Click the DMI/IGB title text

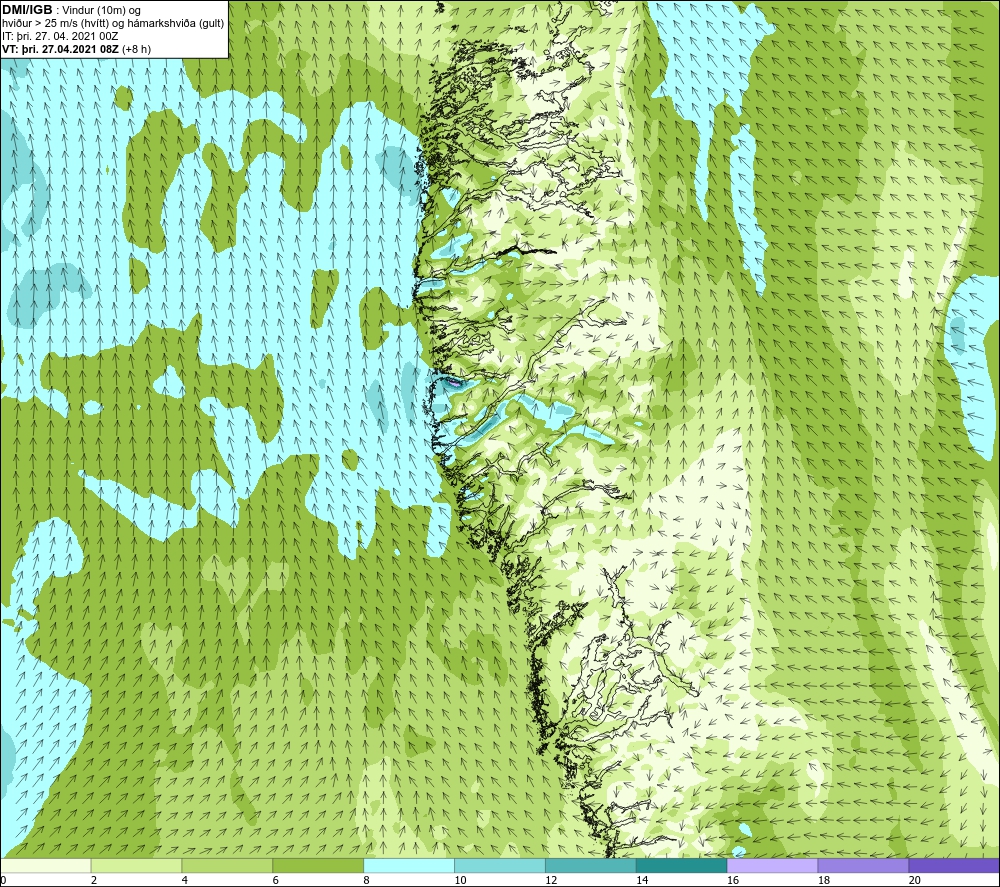tap(27, 10)
